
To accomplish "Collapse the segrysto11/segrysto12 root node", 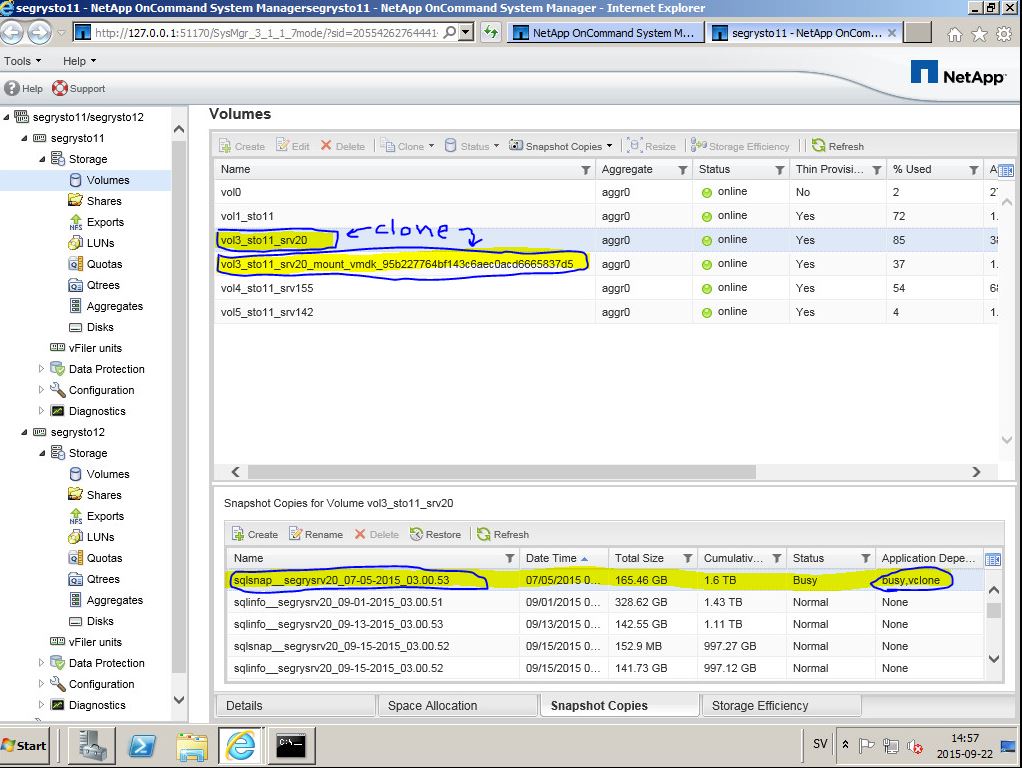I will click(x=7, y=117).
